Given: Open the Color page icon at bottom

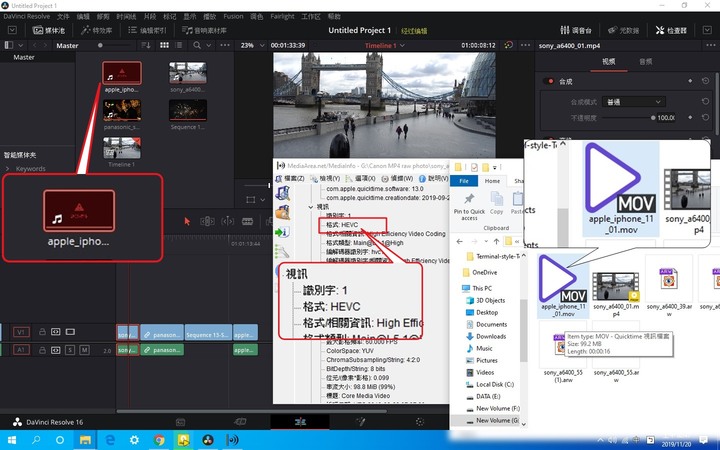Looking at the screenshot, I should tap(420, 422).
